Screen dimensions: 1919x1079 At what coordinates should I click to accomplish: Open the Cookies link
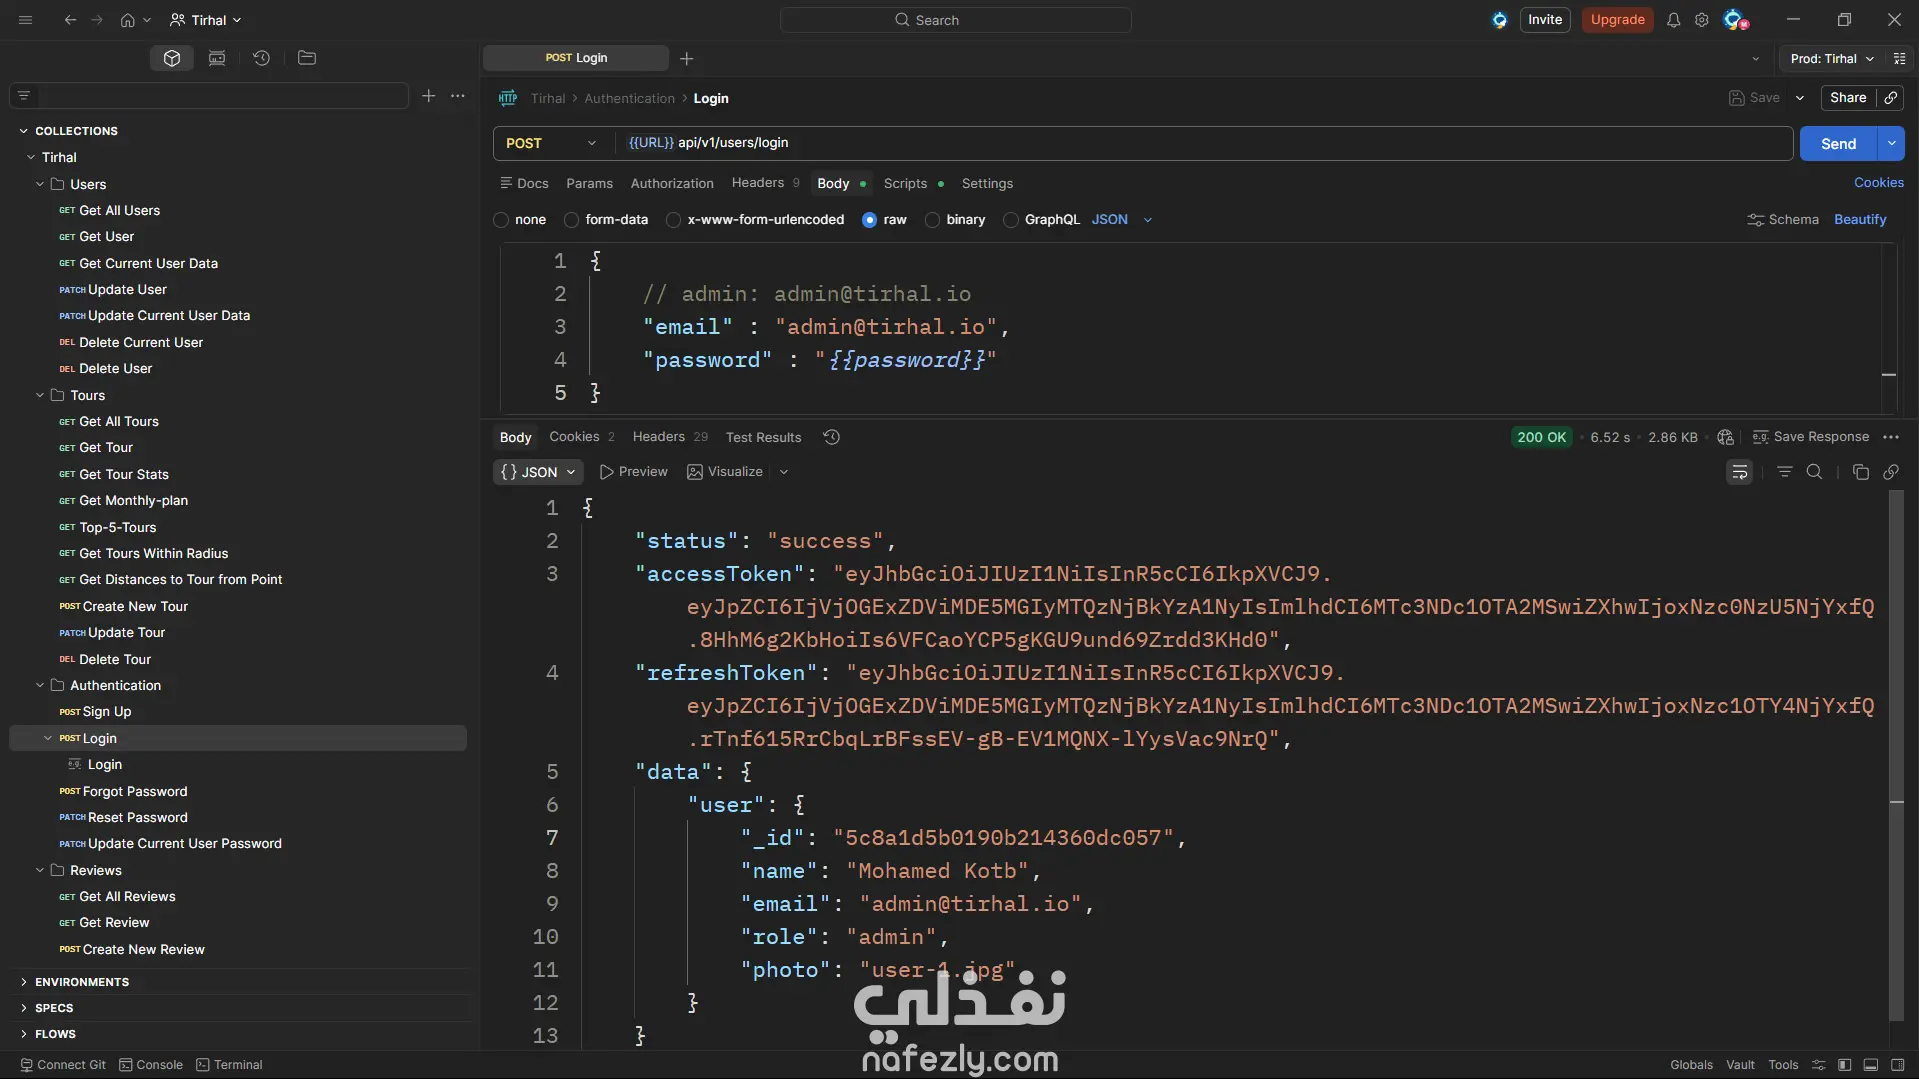pyautogui.click(x=1879, y=183)
